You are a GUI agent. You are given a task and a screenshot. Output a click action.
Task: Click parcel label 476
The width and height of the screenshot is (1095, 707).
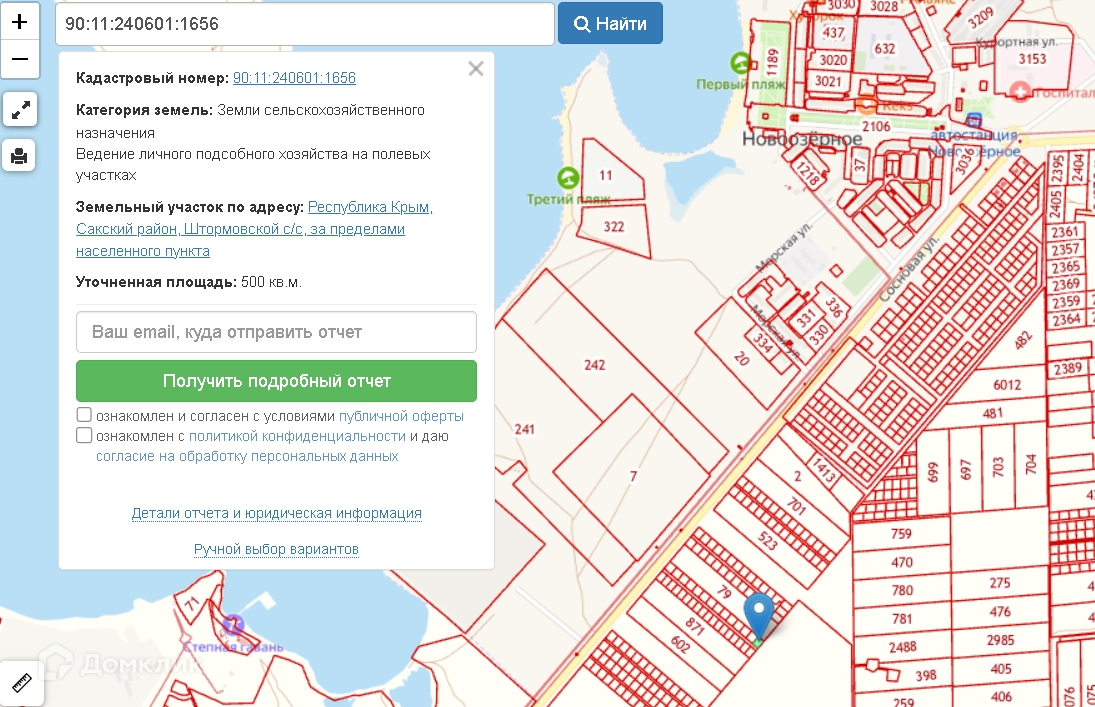pyautogui.click(x=1000, y=611)
